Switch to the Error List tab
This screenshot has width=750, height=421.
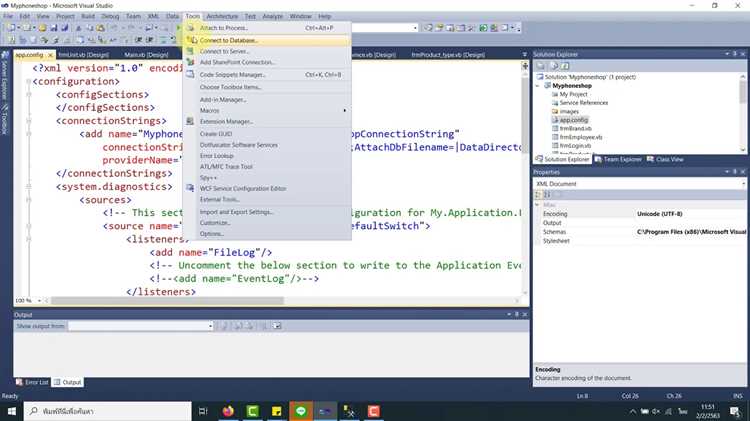point(32,382)
